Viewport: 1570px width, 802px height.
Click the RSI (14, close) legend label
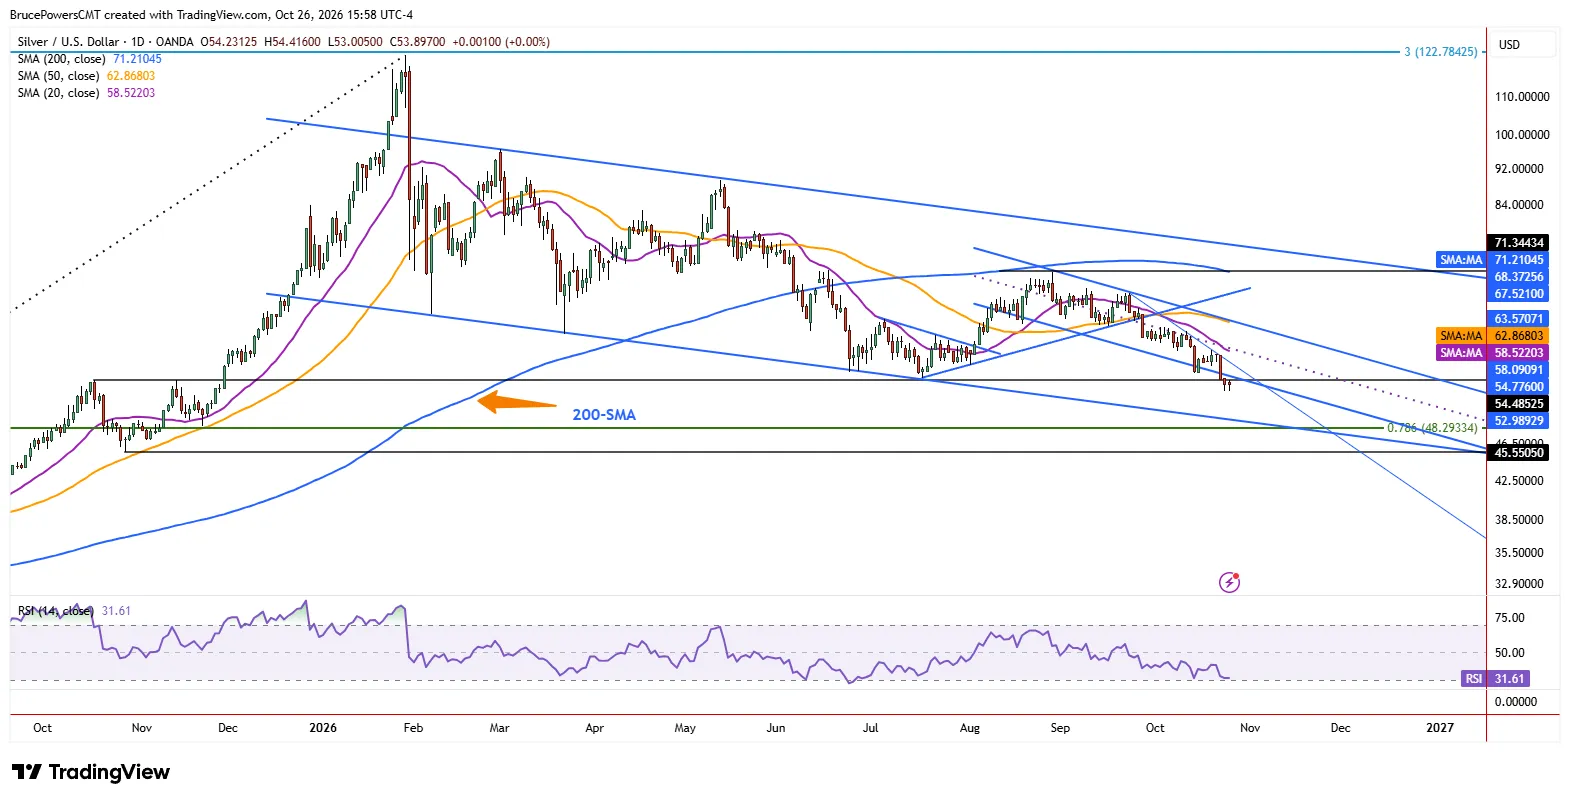56,611
